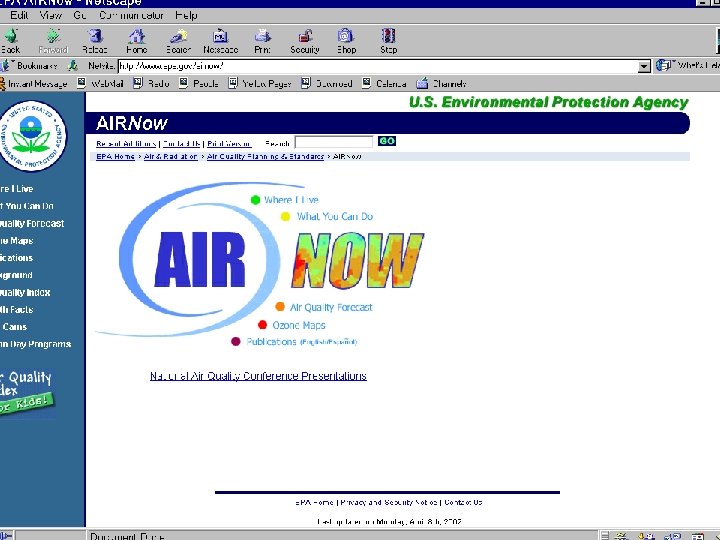720x540 pixels.
Task: Click the Back navigation icon
Action: point(11,36)
